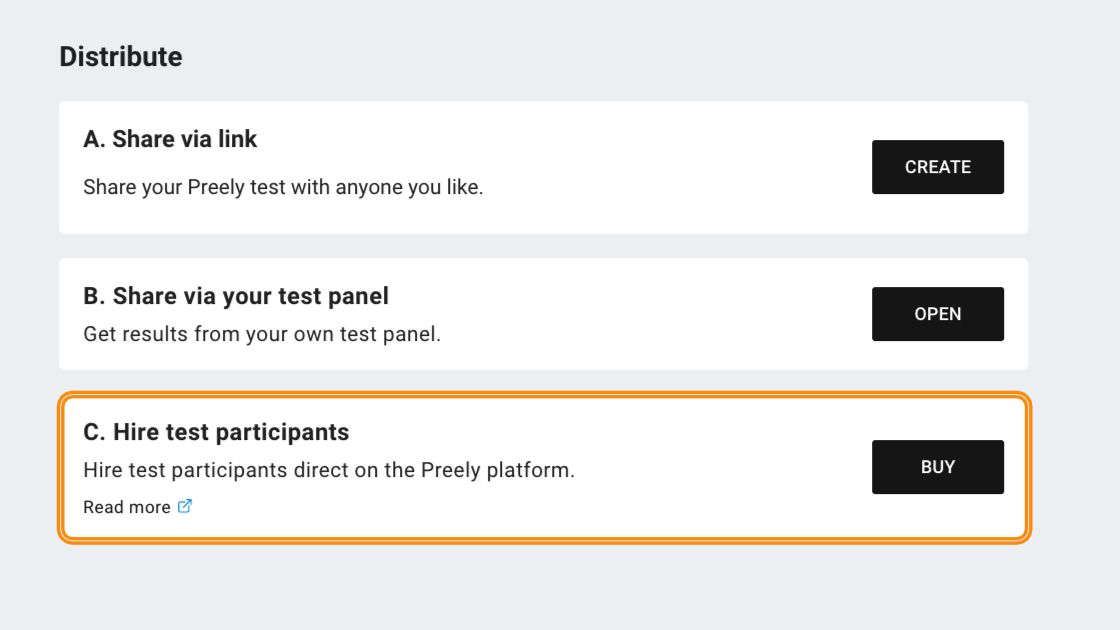Image resolution: width=1120 pixels, height=630 pixels.
Task: Click the word 'Preely' in Share via link description
Action: pyautogui.click(x=216, y=187)
